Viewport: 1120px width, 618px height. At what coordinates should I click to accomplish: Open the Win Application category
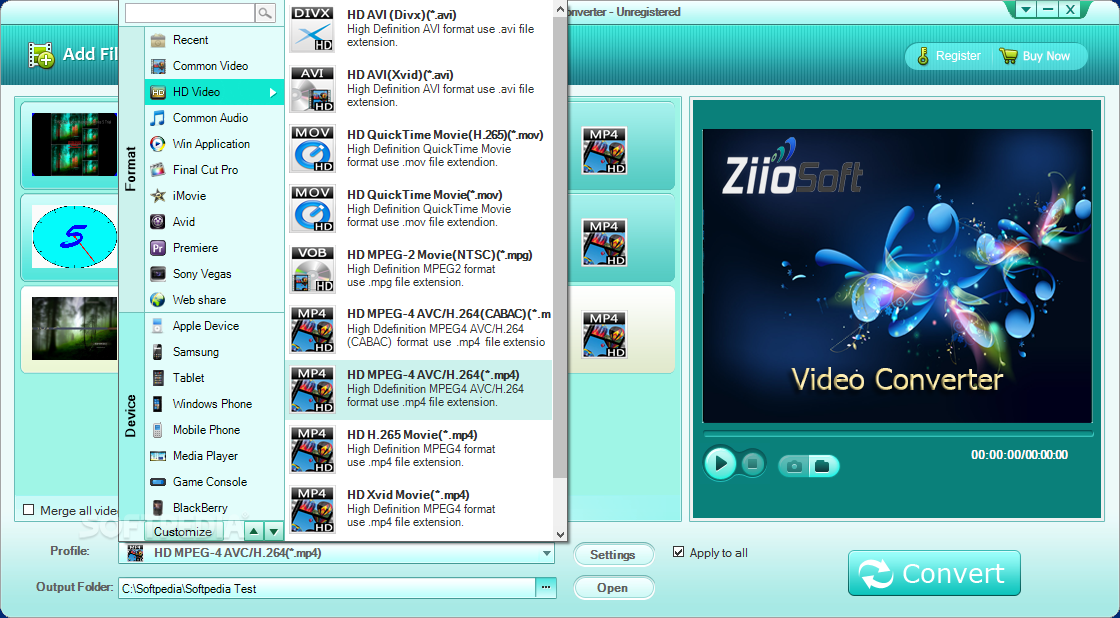pos(214,144)
